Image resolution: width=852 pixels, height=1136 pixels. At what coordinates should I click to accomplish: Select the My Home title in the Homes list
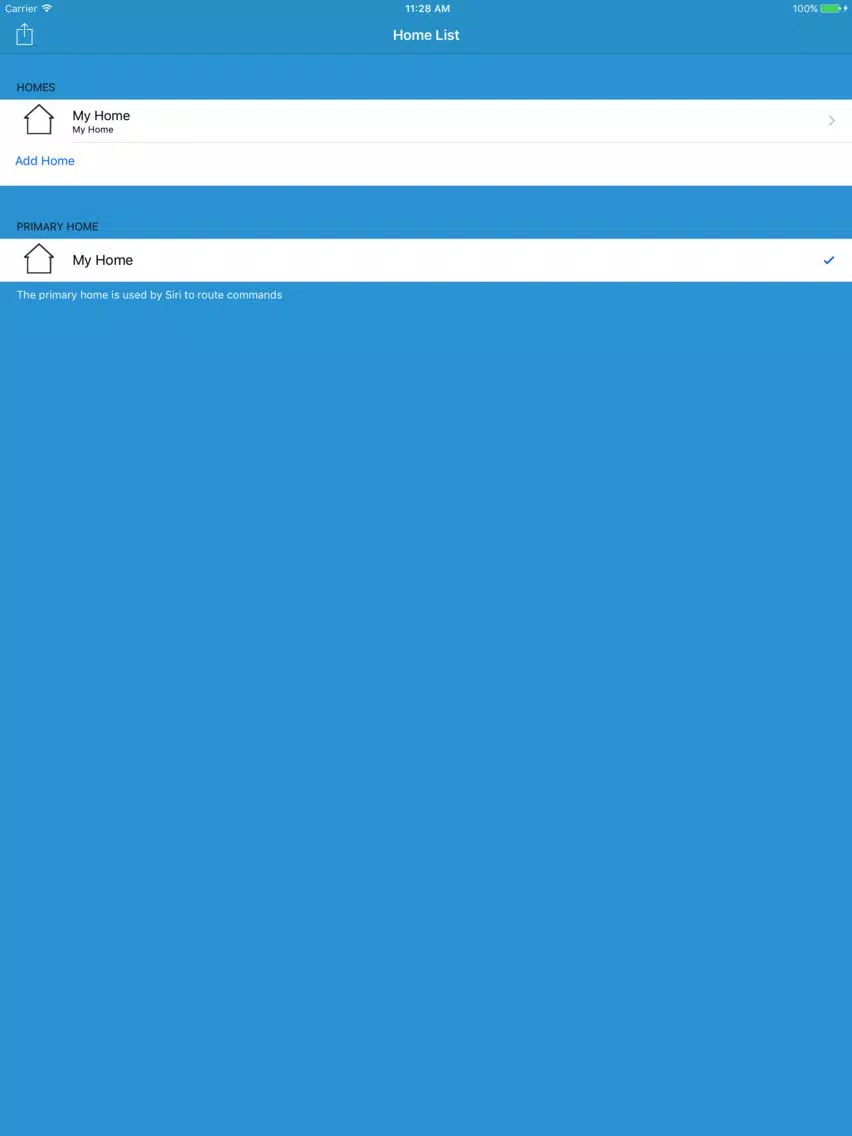point(101,115)
